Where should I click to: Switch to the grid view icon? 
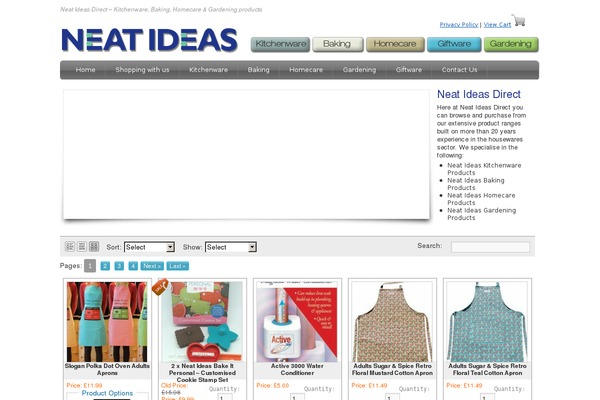[x=94, y=247]
